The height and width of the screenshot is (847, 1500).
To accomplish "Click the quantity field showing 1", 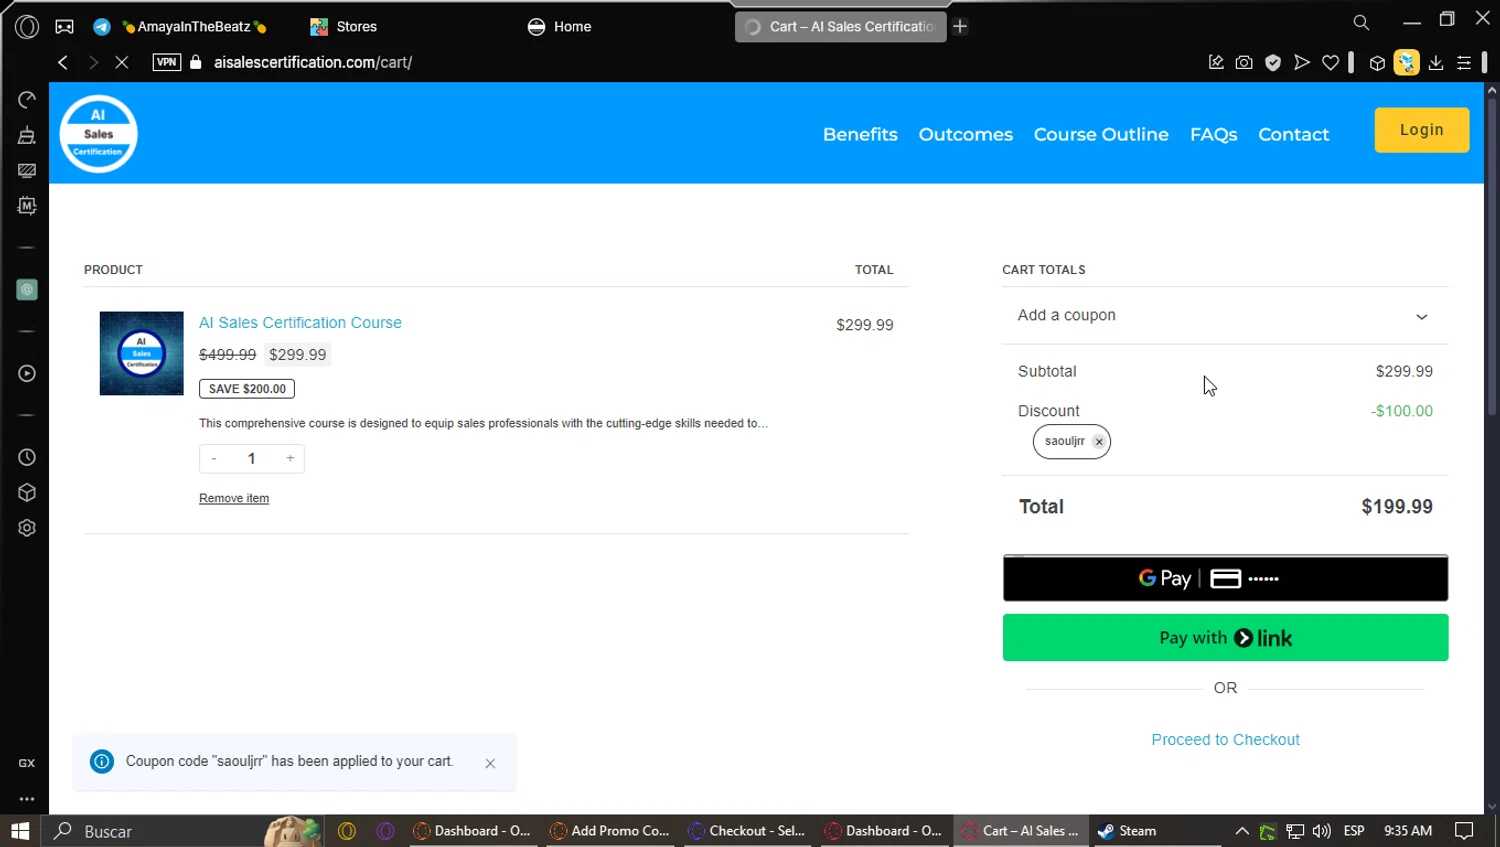I will 252,458.
